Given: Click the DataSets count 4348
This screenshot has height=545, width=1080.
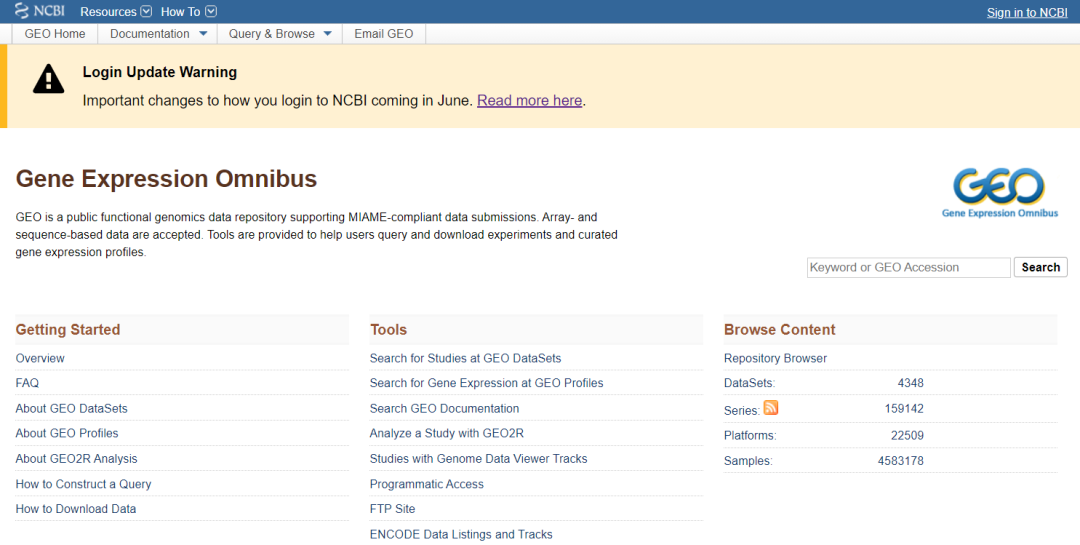Looking at the screenshot, I should [911, 383].
